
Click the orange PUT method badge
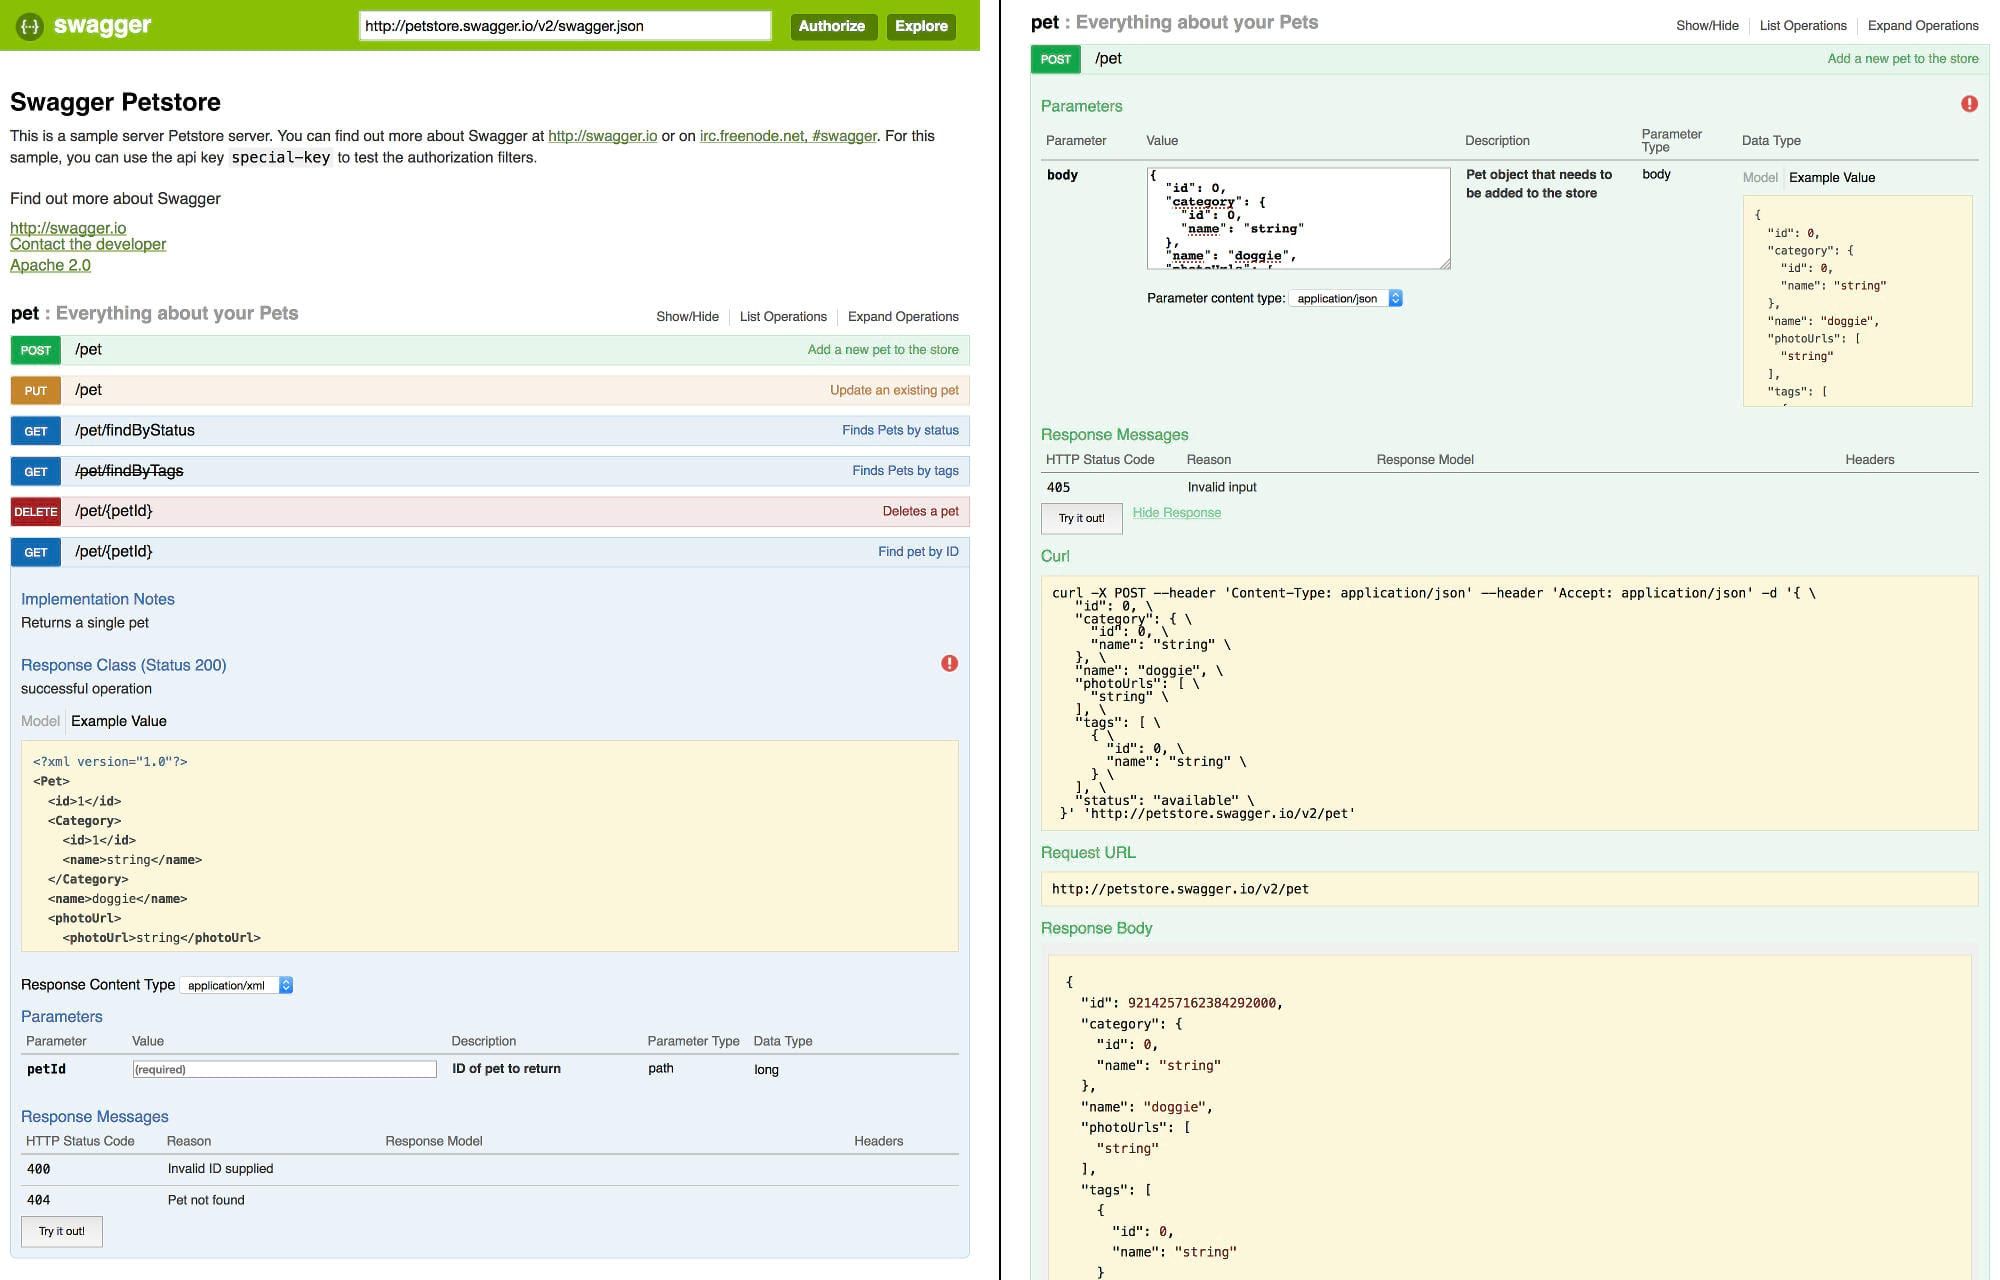click(36, 391)
